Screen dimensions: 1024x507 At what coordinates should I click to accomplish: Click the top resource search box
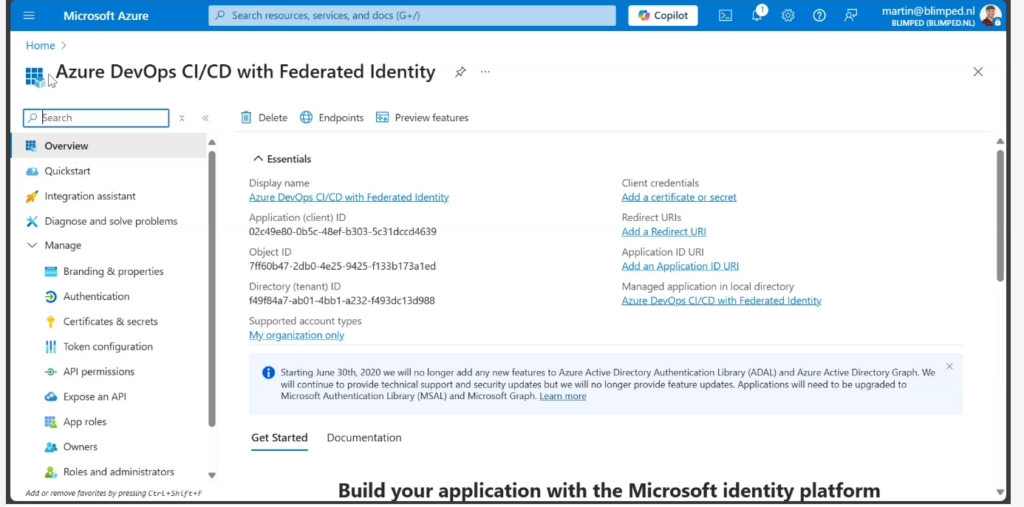[412, 16]
